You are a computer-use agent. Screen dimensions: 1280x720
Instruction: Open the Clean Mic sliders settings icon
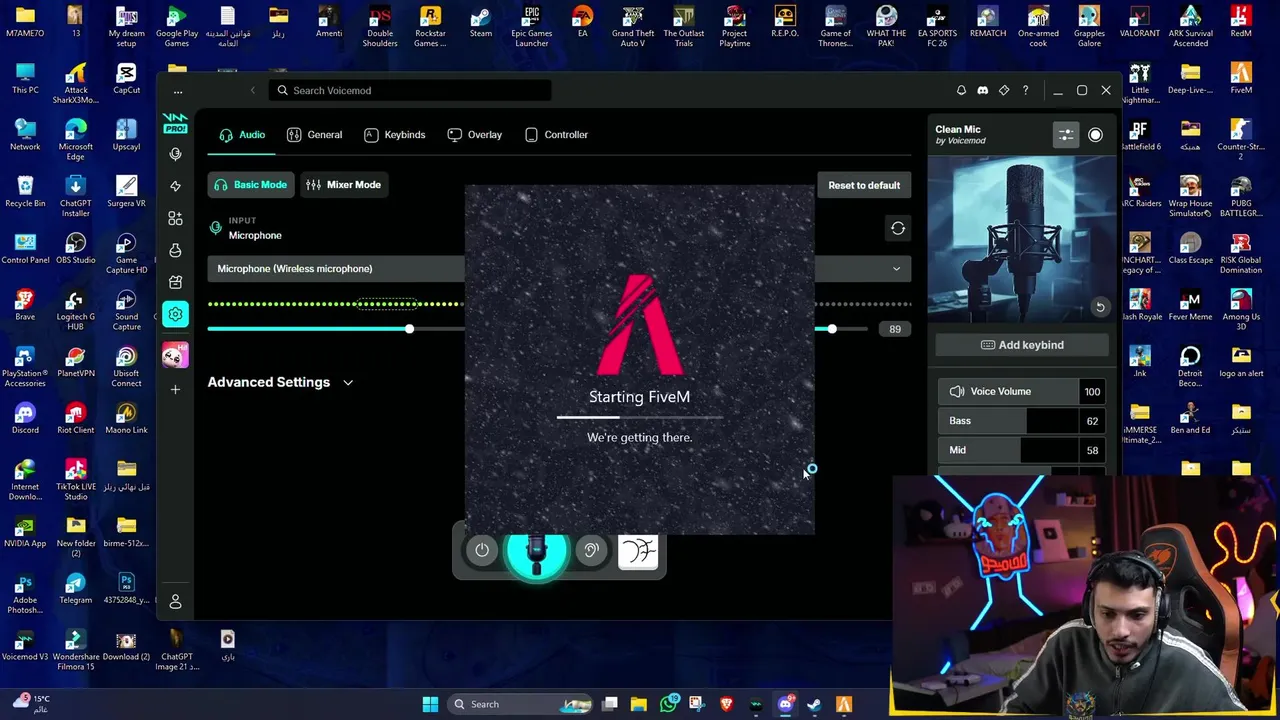click(1066, 135)
